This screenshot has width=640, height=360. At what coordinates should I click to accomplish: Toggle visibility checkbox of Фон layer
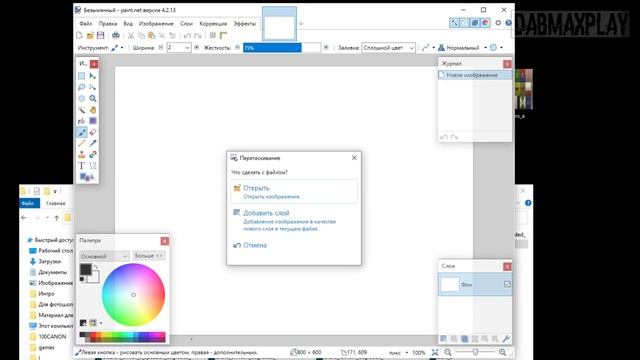(507, 284)
